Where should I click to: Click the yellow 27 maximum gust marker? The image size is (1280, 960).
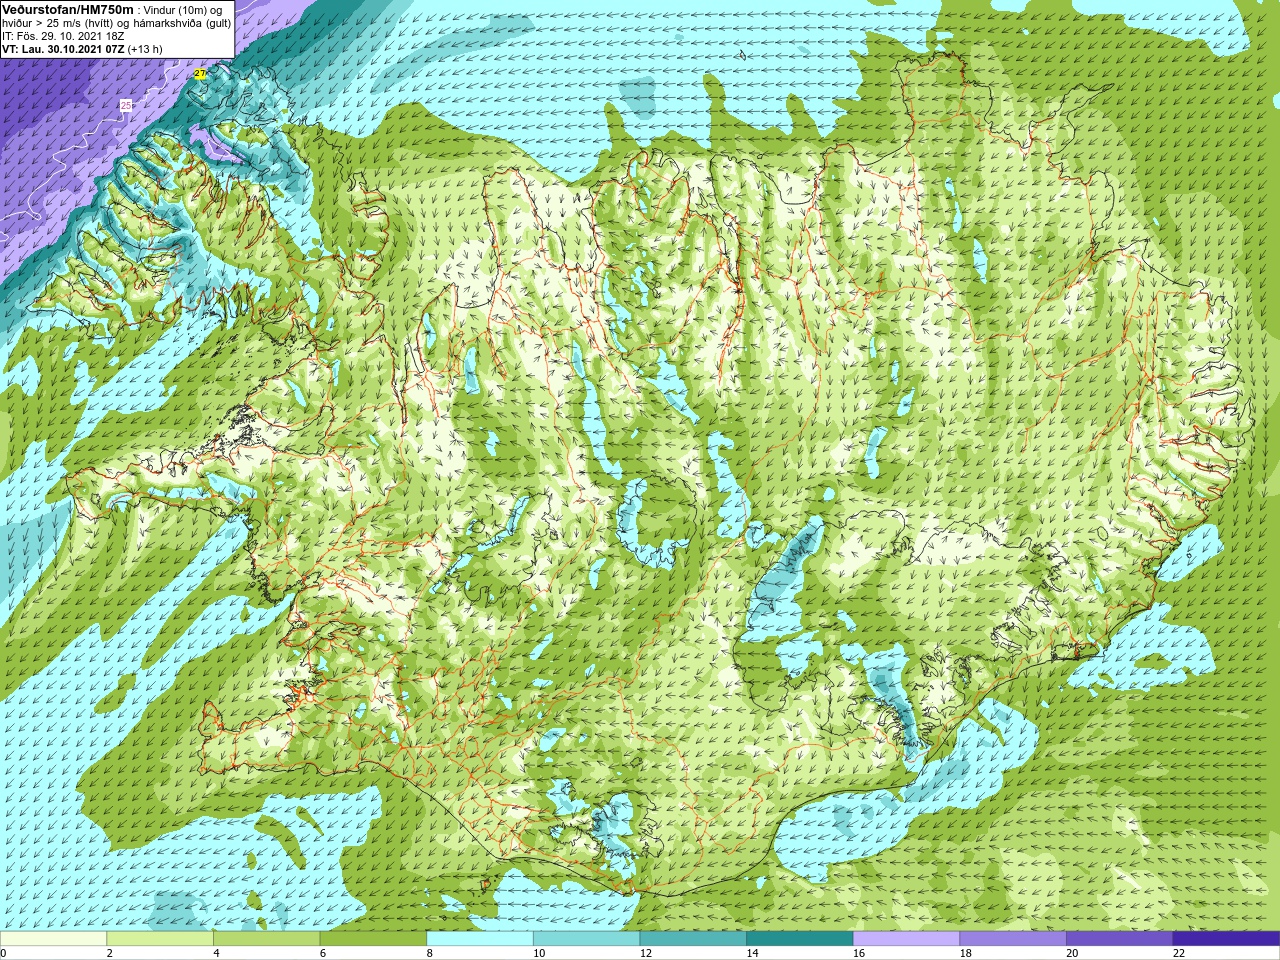(200, 75)
